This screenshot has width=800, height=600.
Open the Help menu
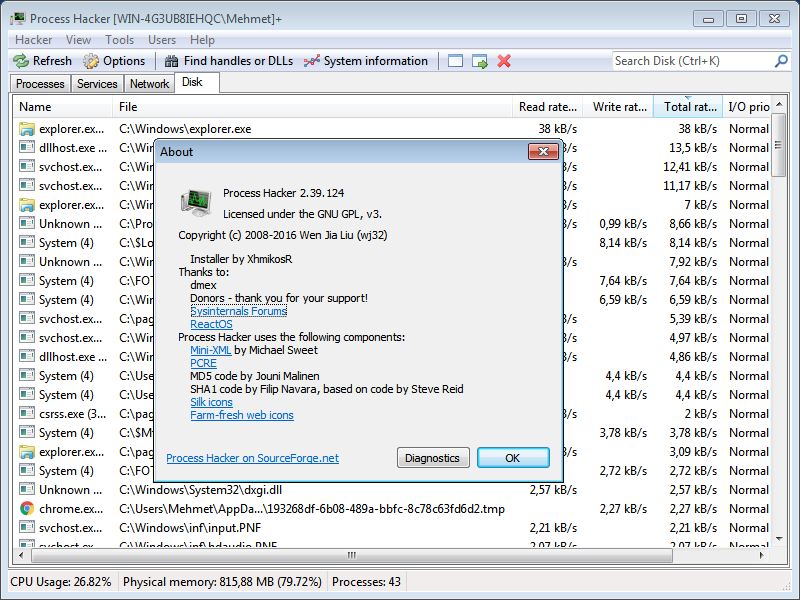tap(202, 40)
